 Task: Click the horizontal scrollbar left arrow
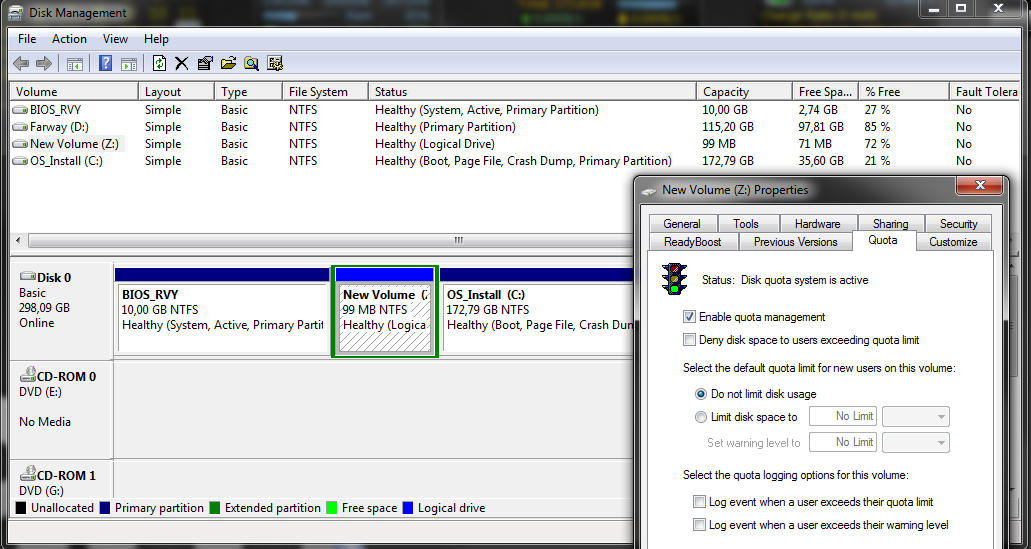click(x=18, y=241)
